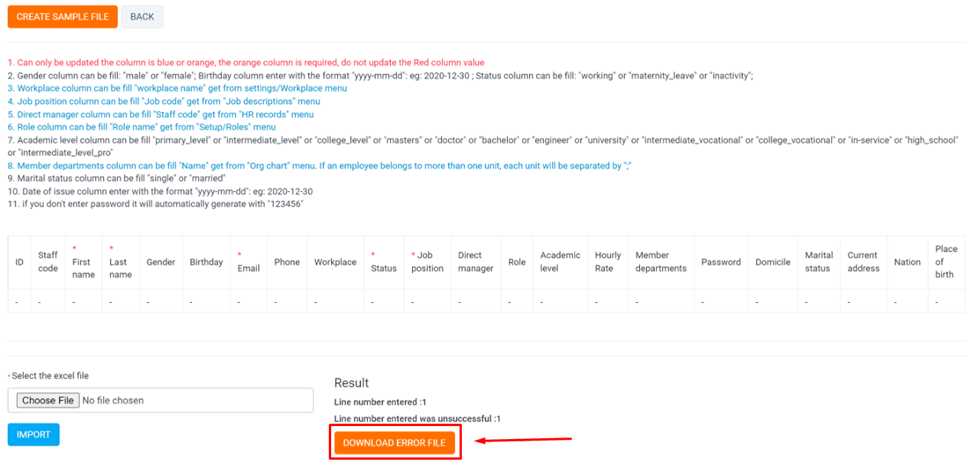This screenshot has width=975, height=462.
Task: Select the Gender column header
Action: (x=160, y=262)
